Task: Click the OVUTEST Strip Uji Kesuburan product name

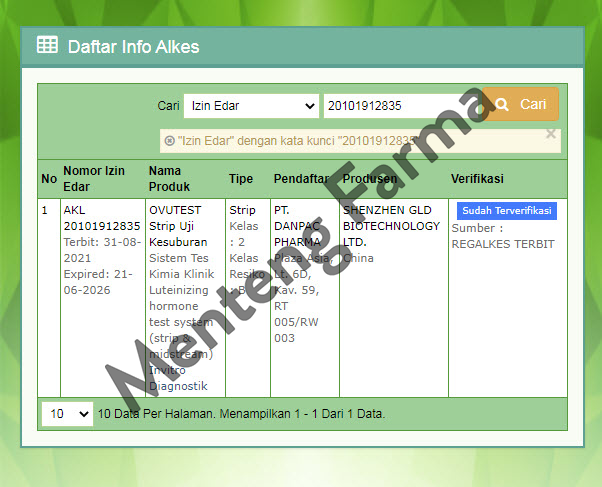Action: tap(178, 226)
